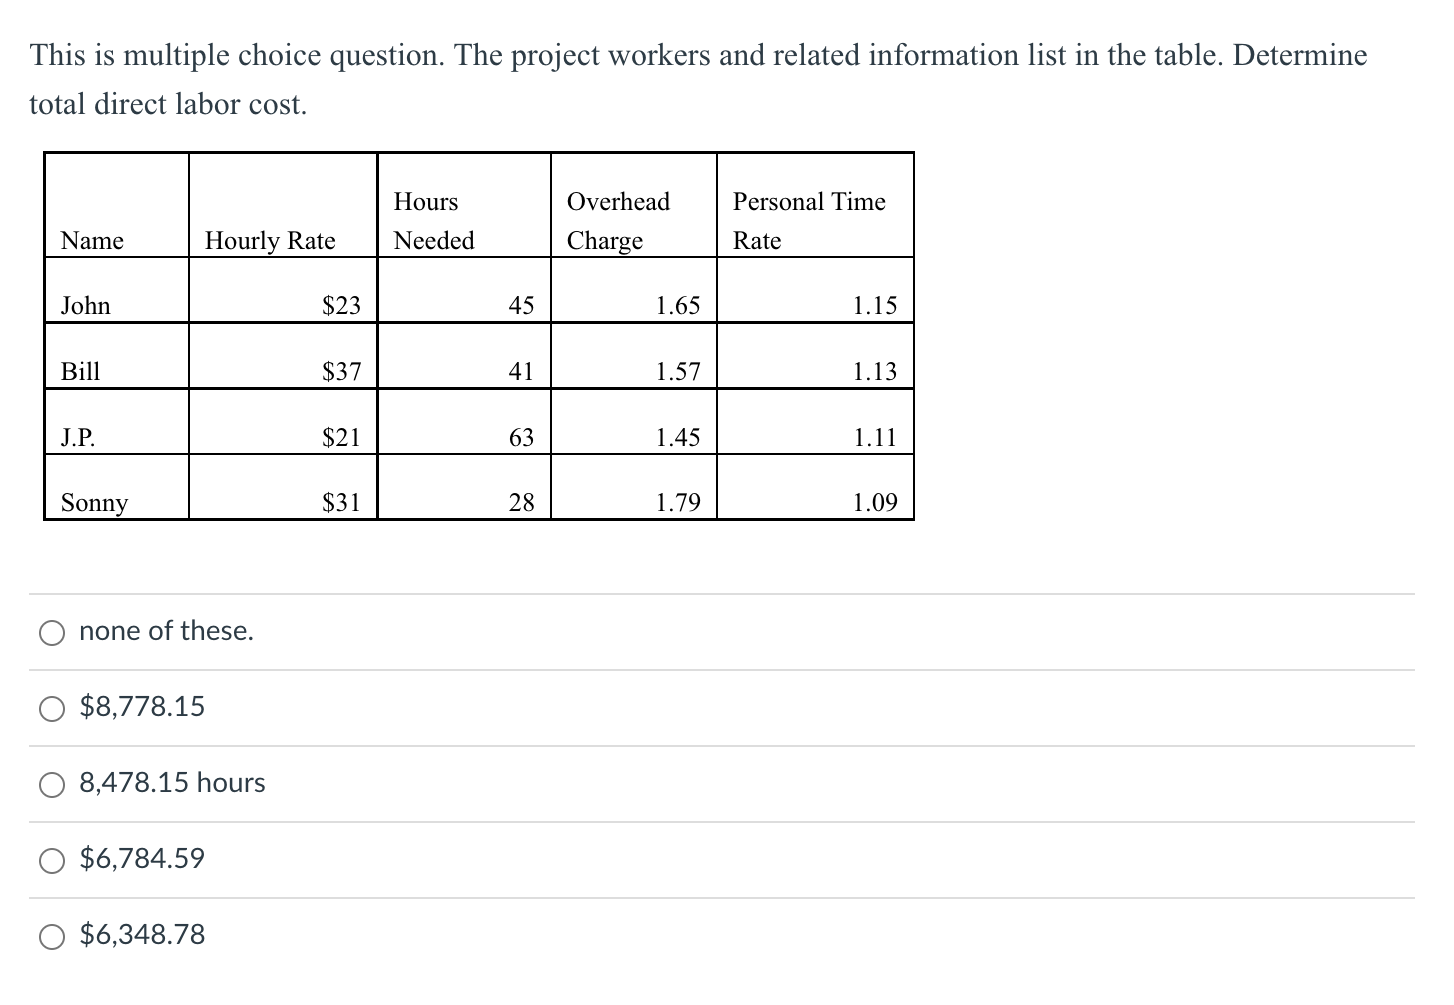Viewport: 1454px width, 1005px height.
Task: Click the 'none of these.' answer text
Action: pyautogui.click(x=166, y=631)
